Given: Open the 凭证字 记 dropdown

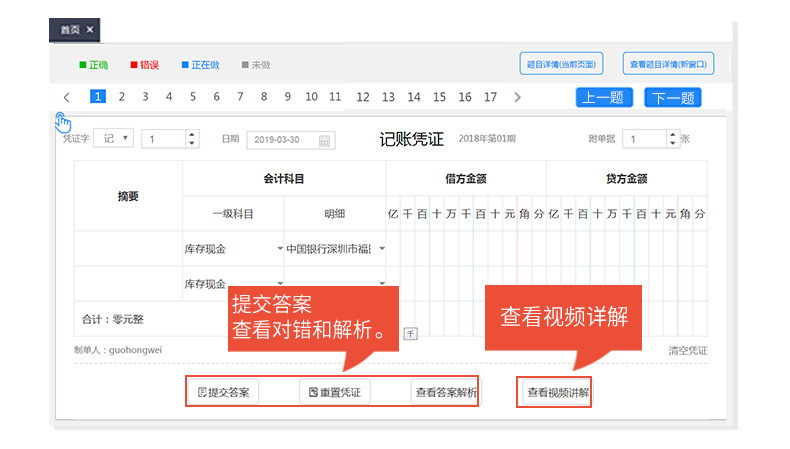Looking at the screenshot, I should click(x=114, y=138).
